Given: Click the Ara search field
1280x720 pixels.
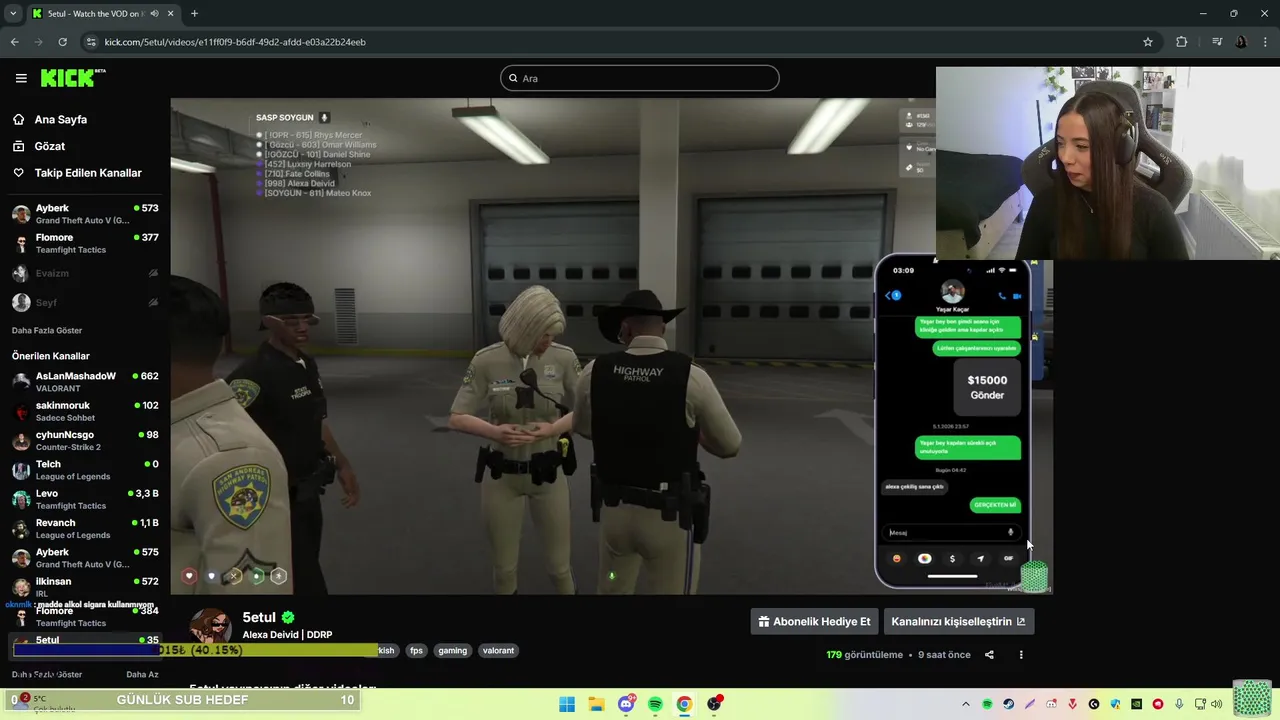Looking at the screenshot, I should (639, 78).
